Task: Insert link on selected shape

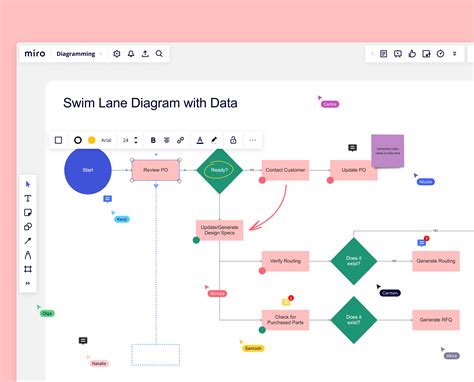Action: coord(180,140)
